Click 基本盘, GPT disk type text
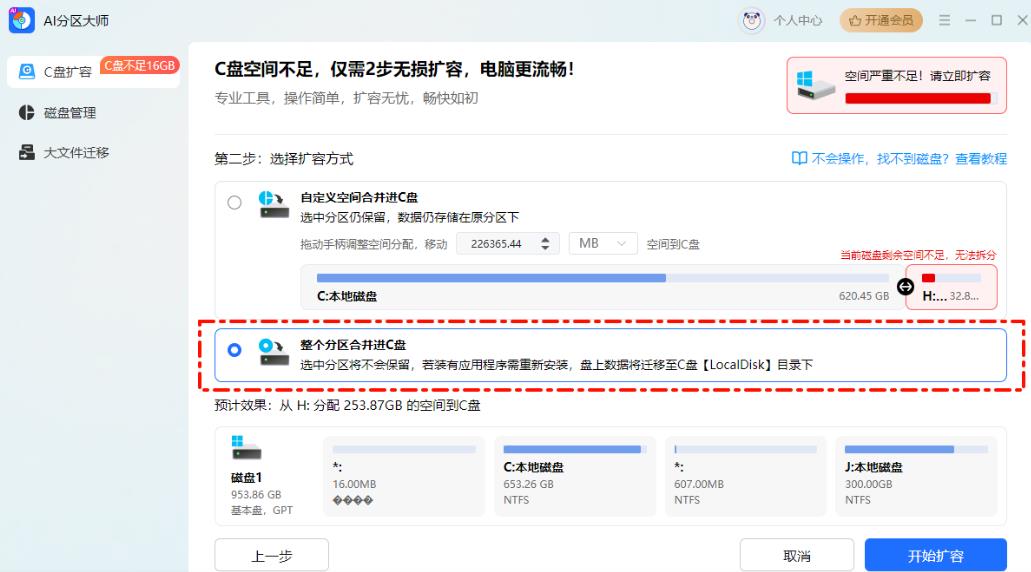The height and width of the screenshot is (572, 1031). pyautogui.click(x=262, y=510)
